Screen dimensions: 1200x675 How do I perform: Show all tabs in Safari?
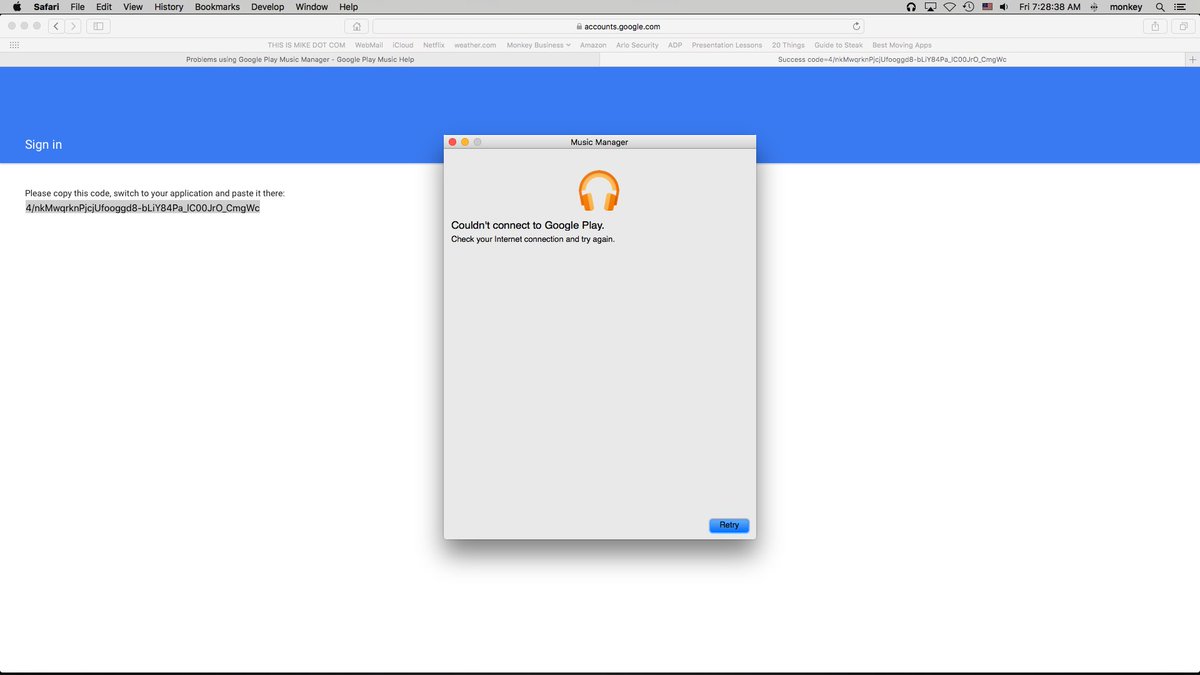click(1183, 26)
